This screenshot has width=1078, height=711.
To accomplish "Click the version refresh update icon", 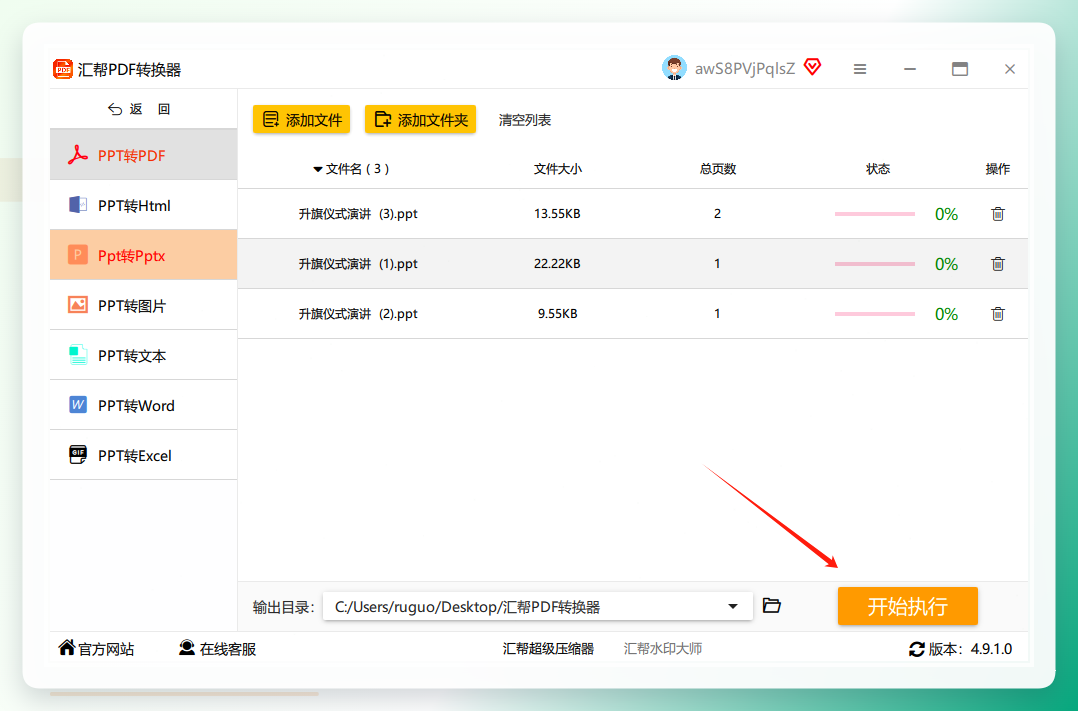I will point(916,649).
